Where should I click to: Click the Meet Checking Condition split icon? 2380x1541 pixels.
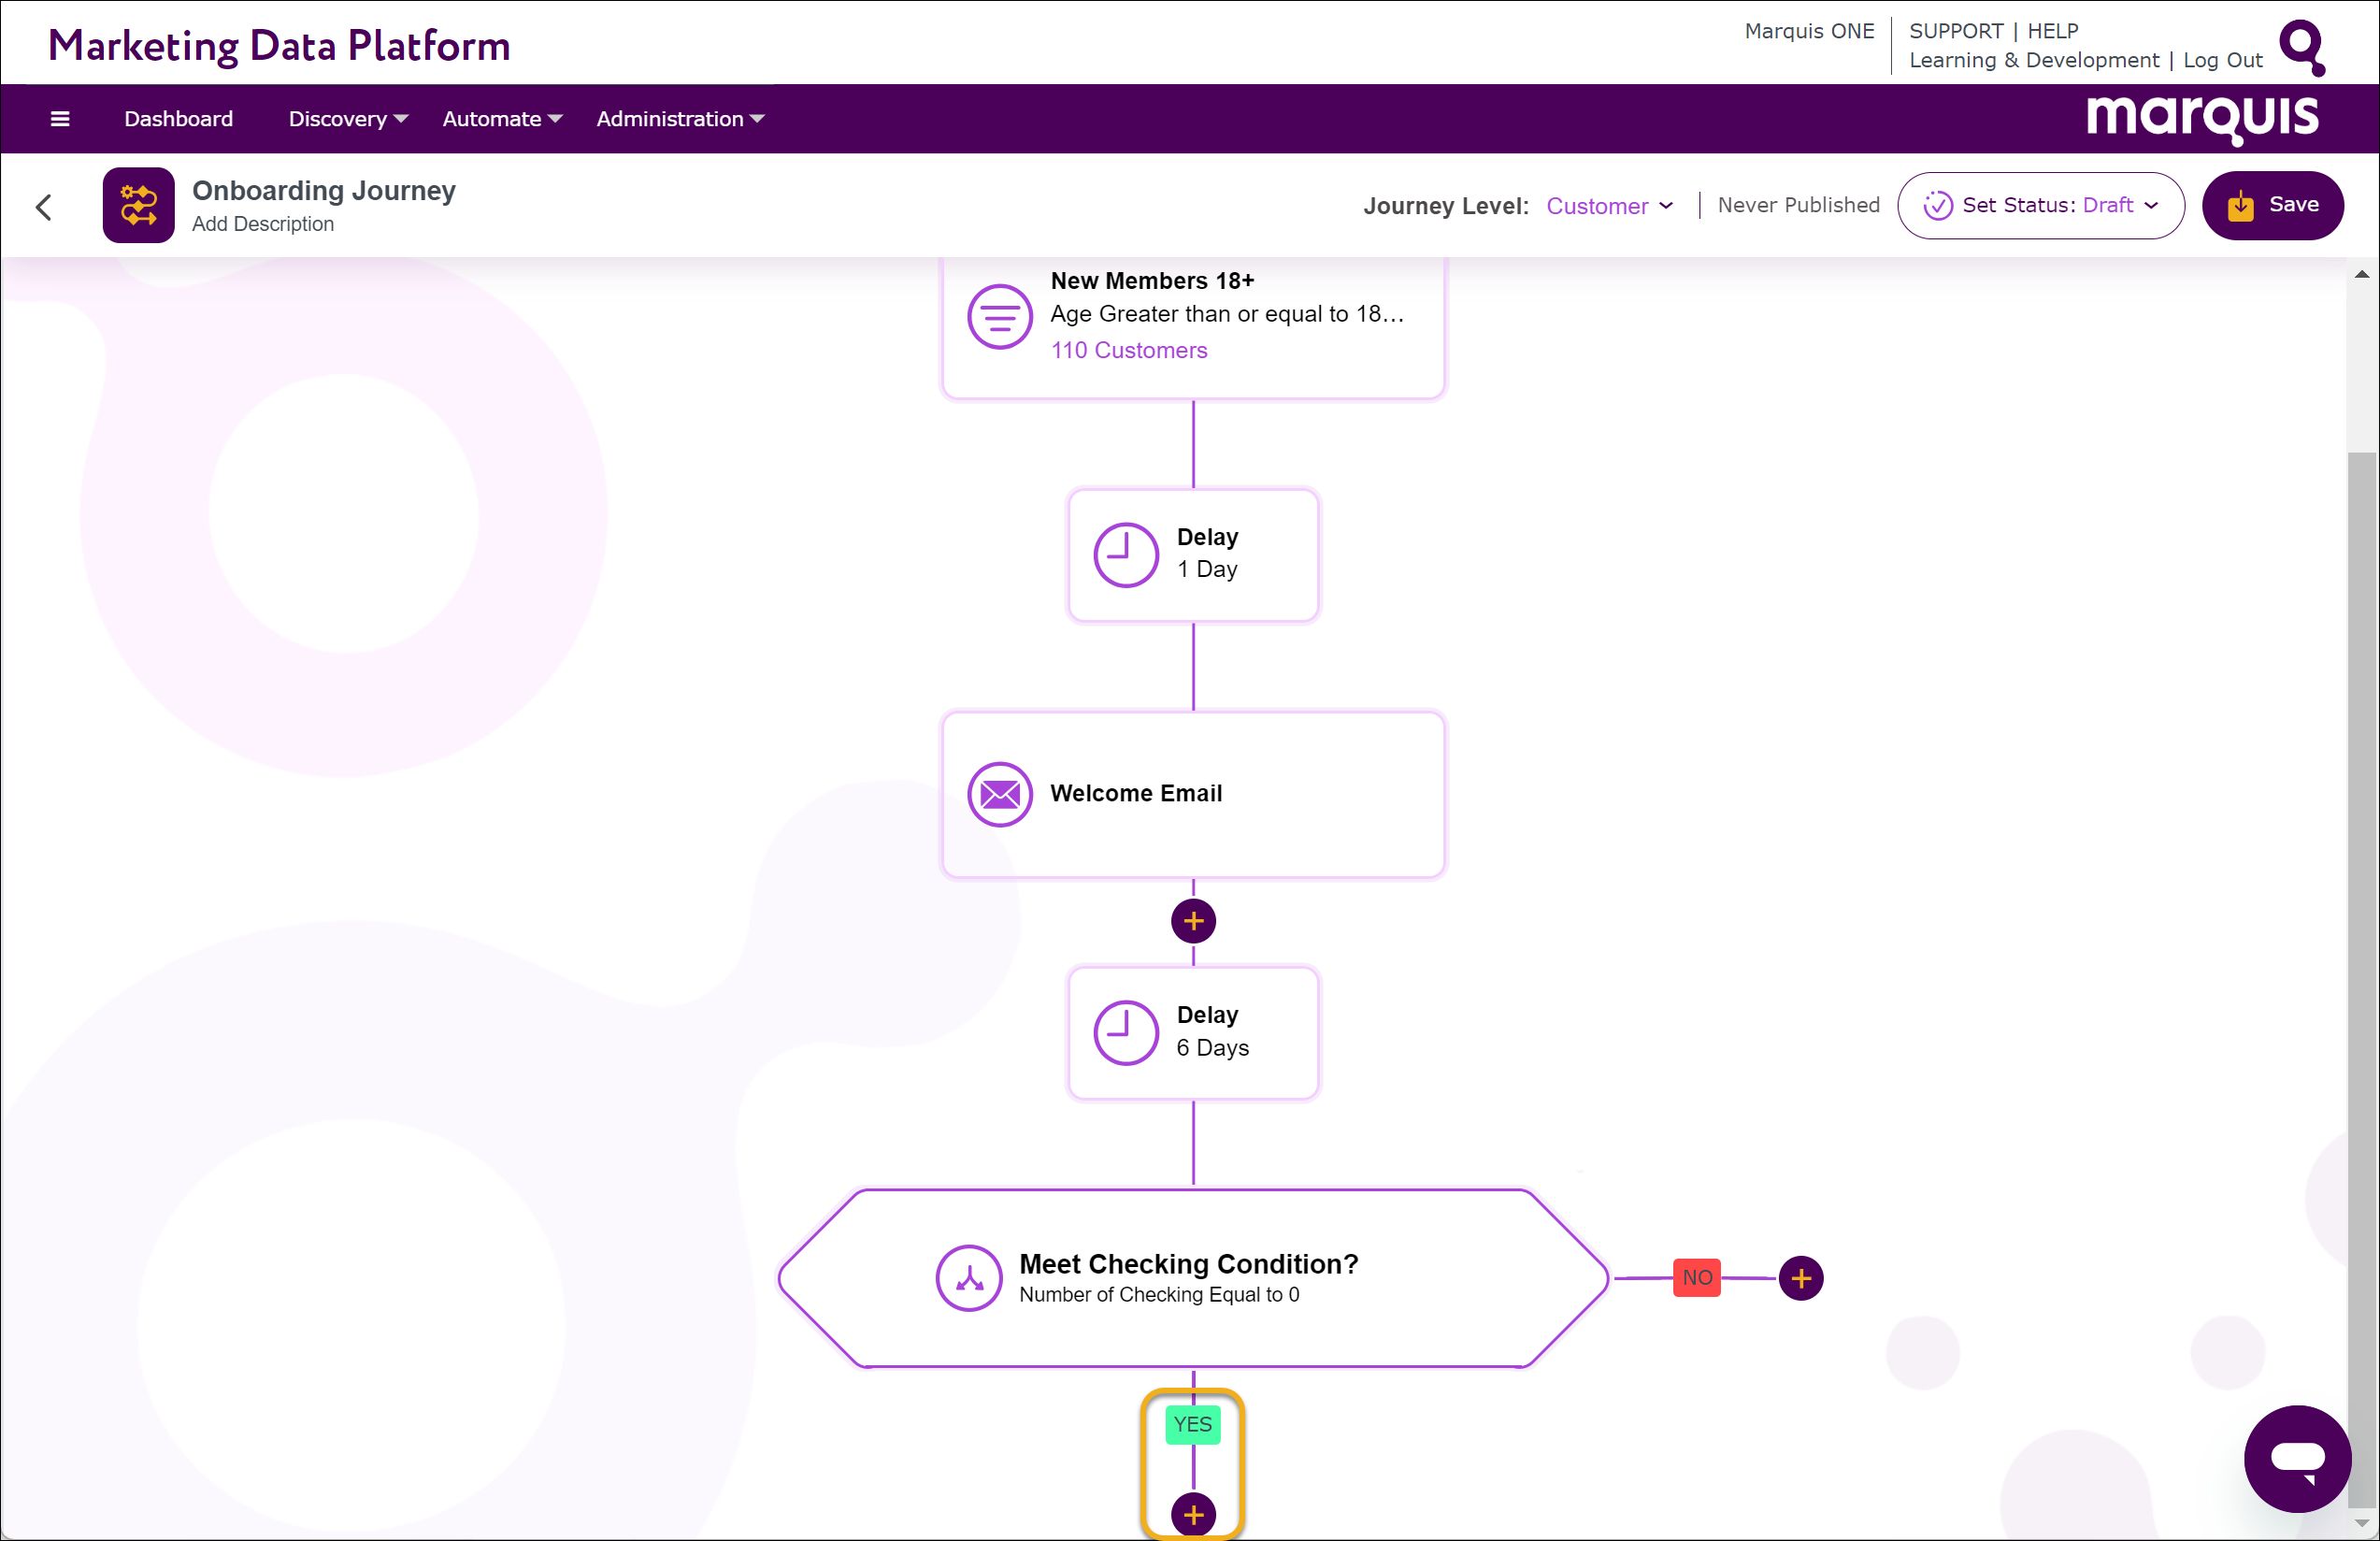point(968,1277)
